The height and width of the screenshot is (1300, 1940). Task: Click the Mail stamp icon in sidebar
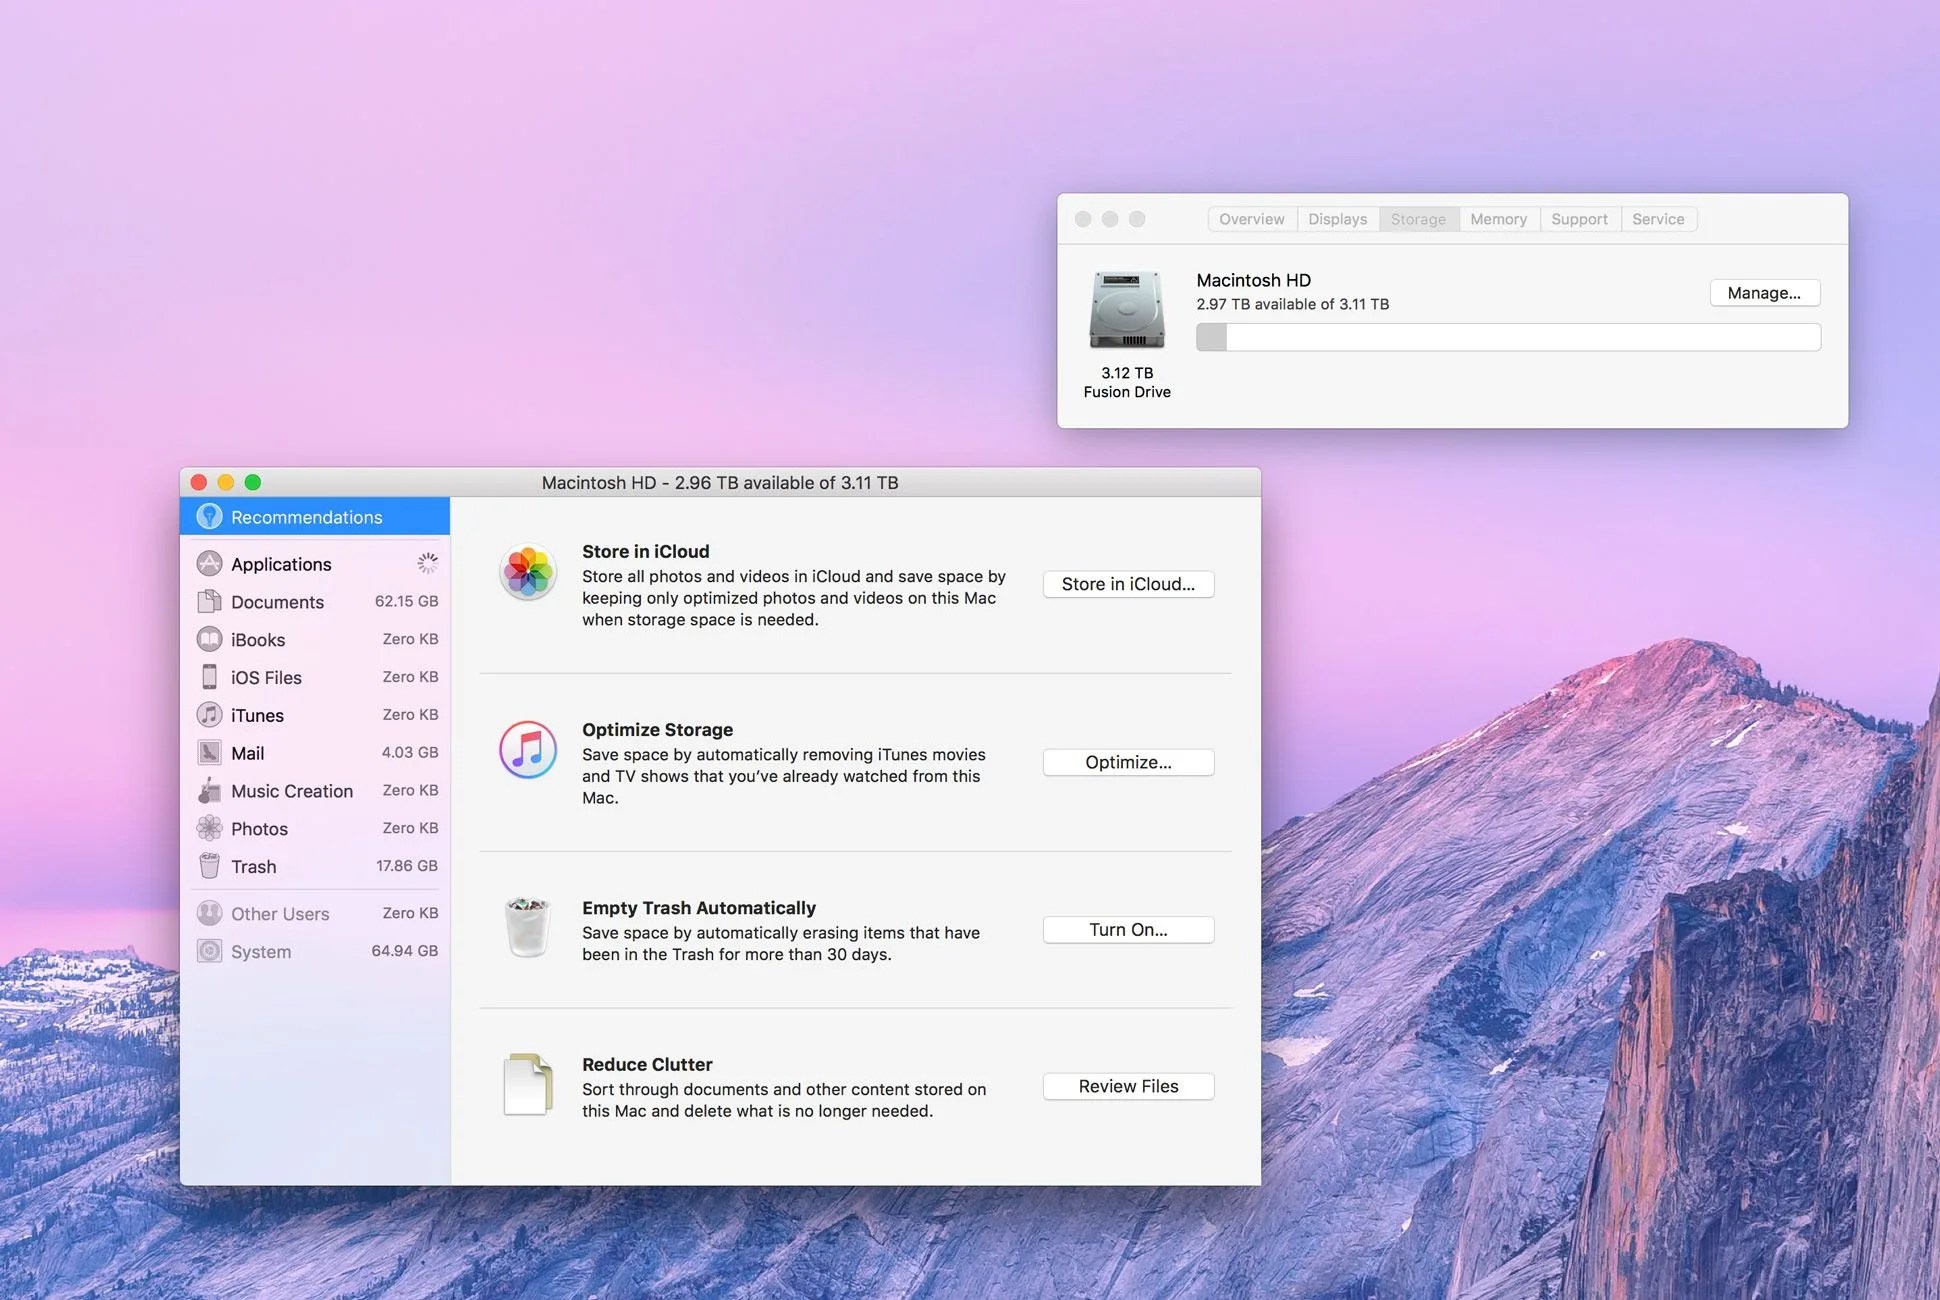(209, 753)
